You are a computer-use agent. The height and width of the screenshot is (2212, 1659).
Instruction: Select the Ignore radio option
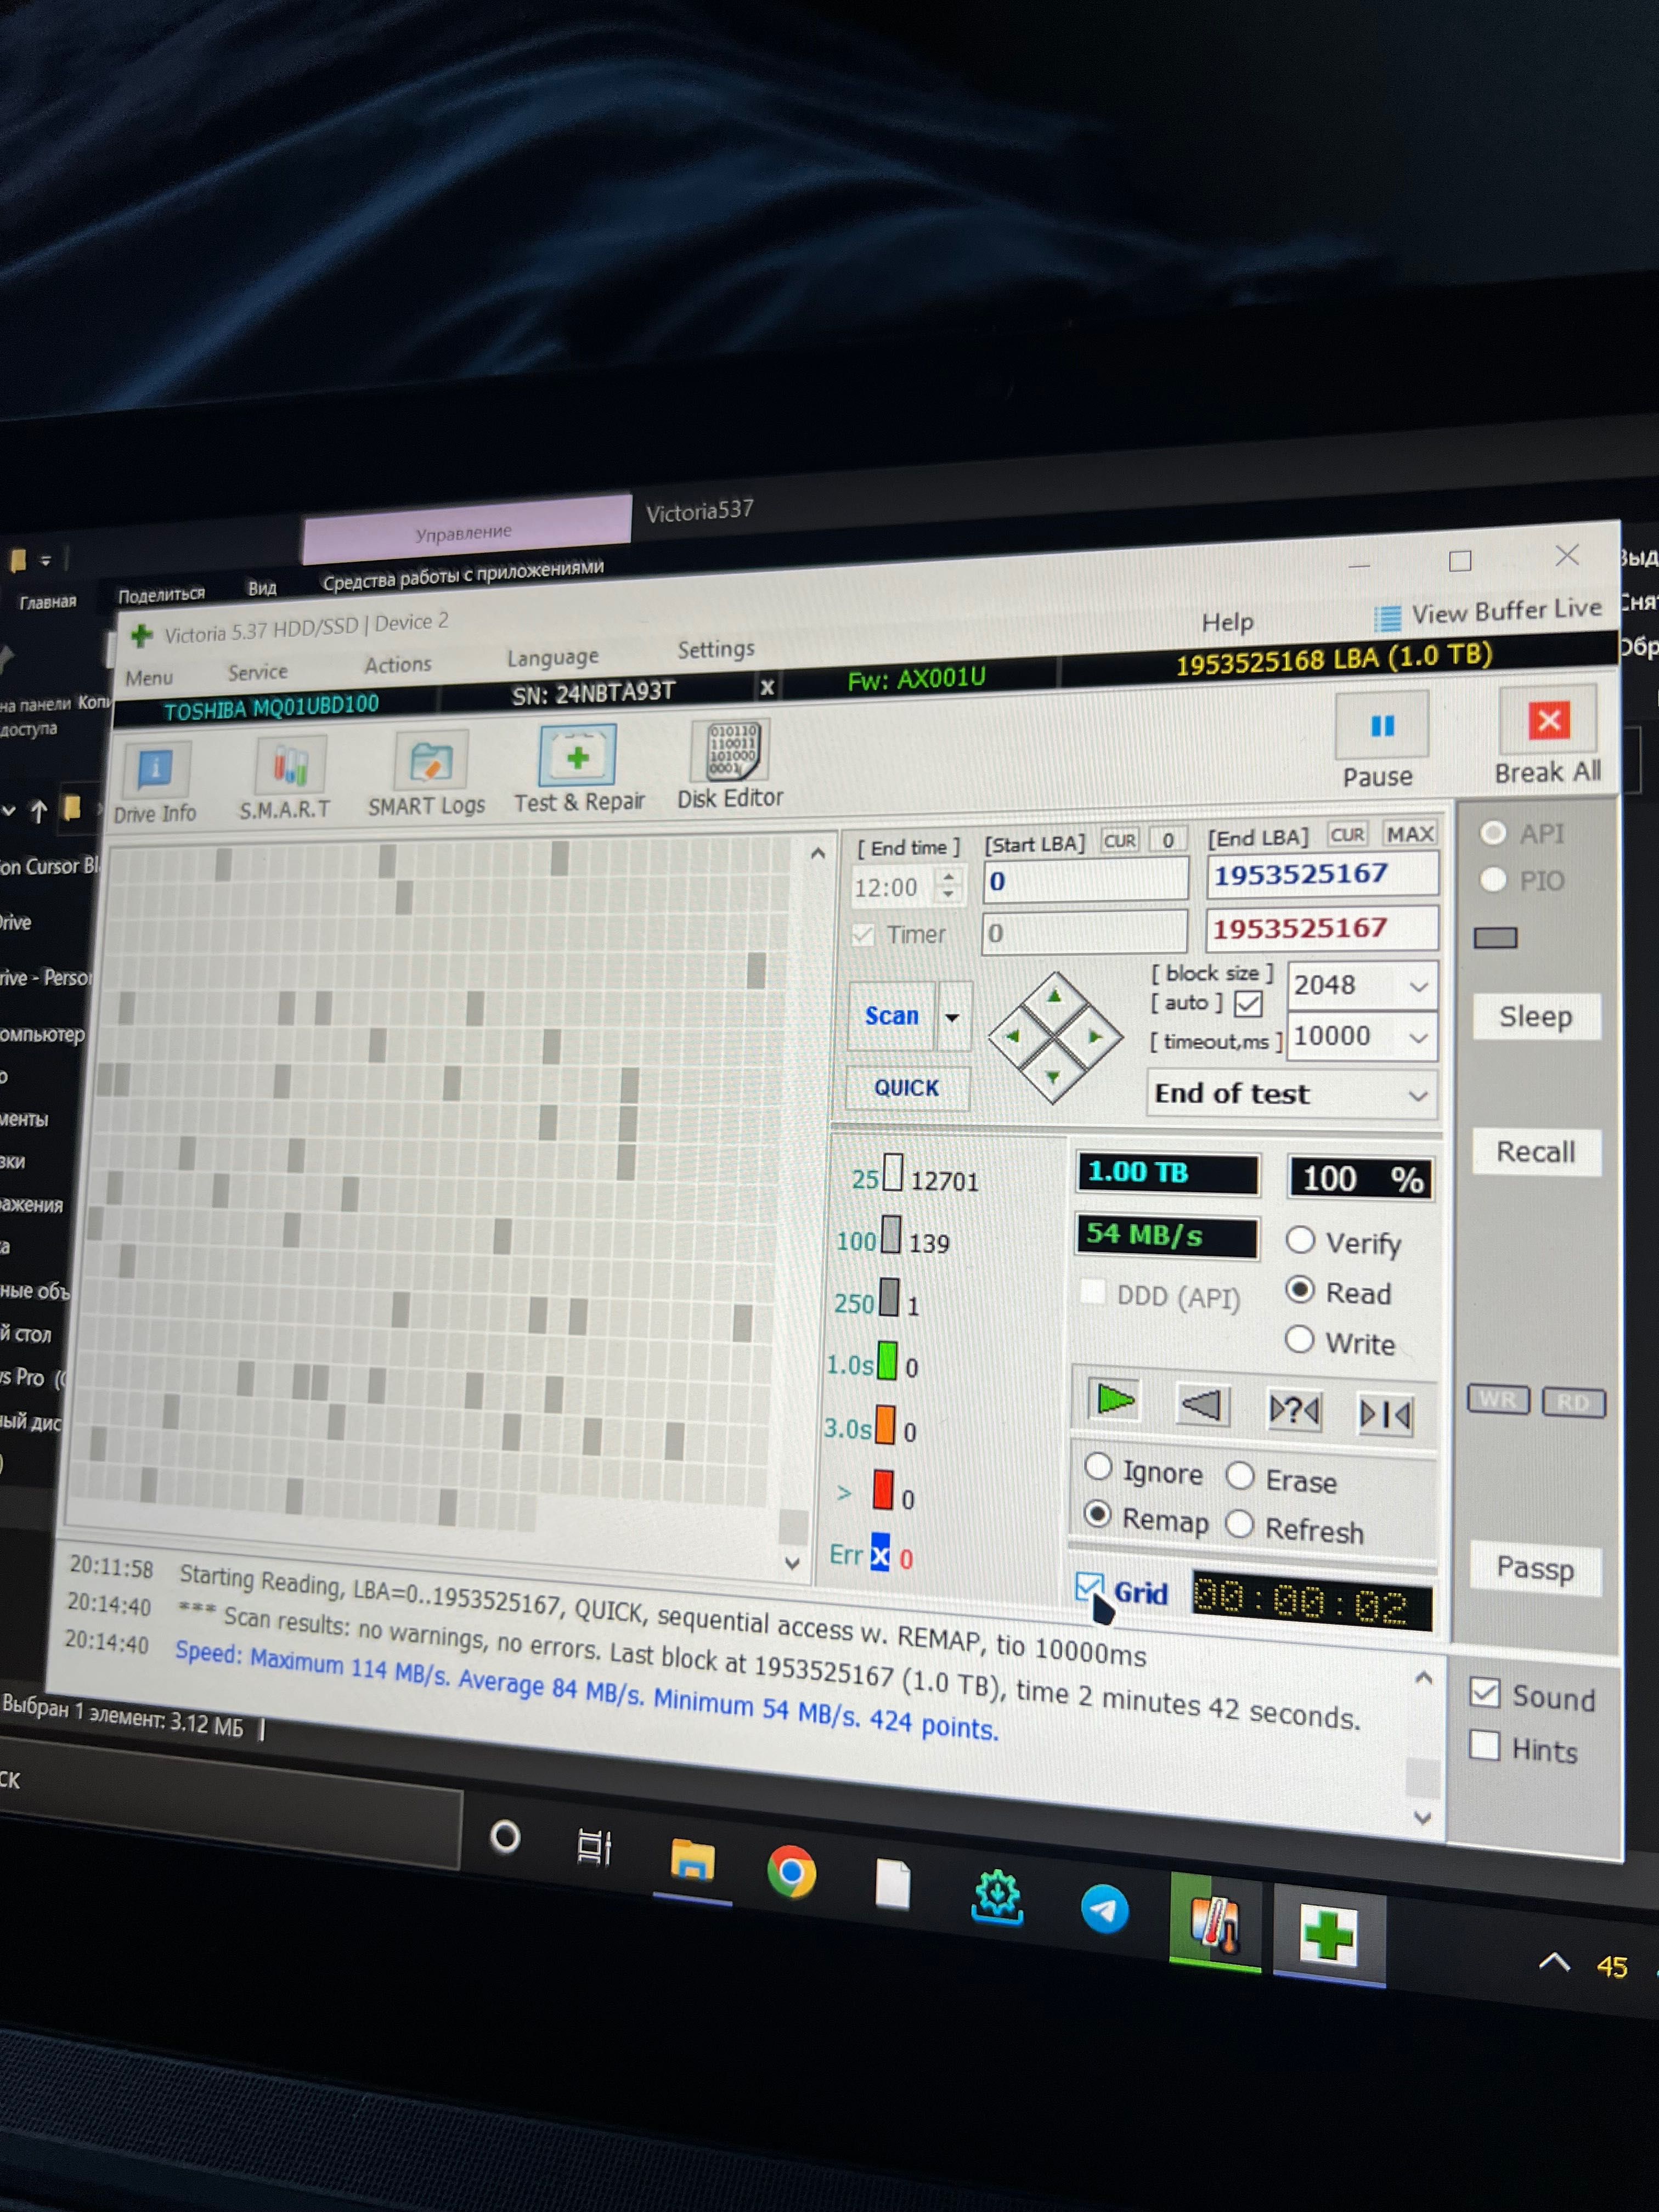pyautogui.click(x=1098, y=1466)
